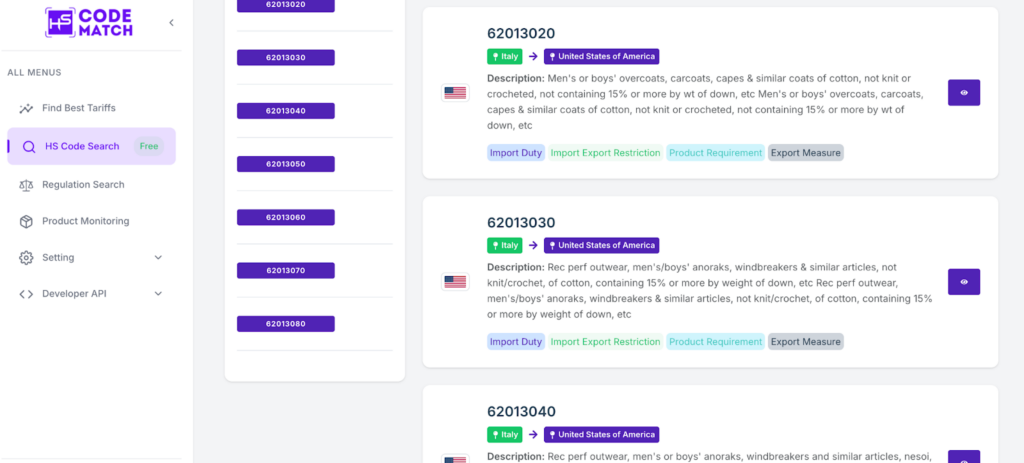
Task: Click the Regulation Search scales icon
Action: pyautogui.click(x=26, y=185)
